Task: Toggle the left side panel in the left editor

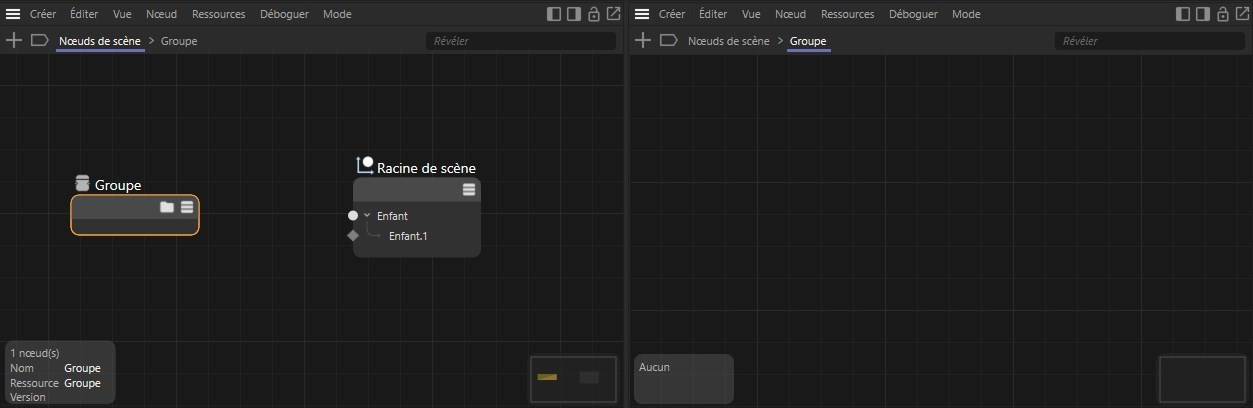Action: (x=555, y=14)
